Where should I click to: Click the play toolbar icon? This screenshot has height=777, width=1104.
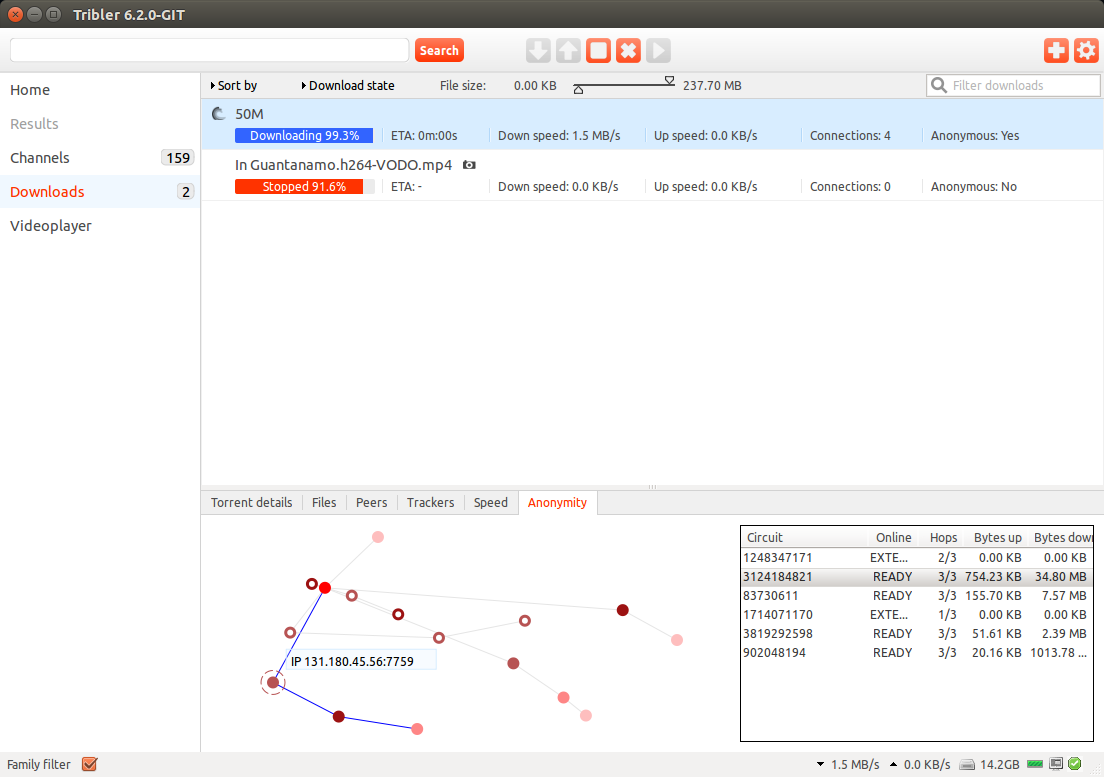(658, 51)
